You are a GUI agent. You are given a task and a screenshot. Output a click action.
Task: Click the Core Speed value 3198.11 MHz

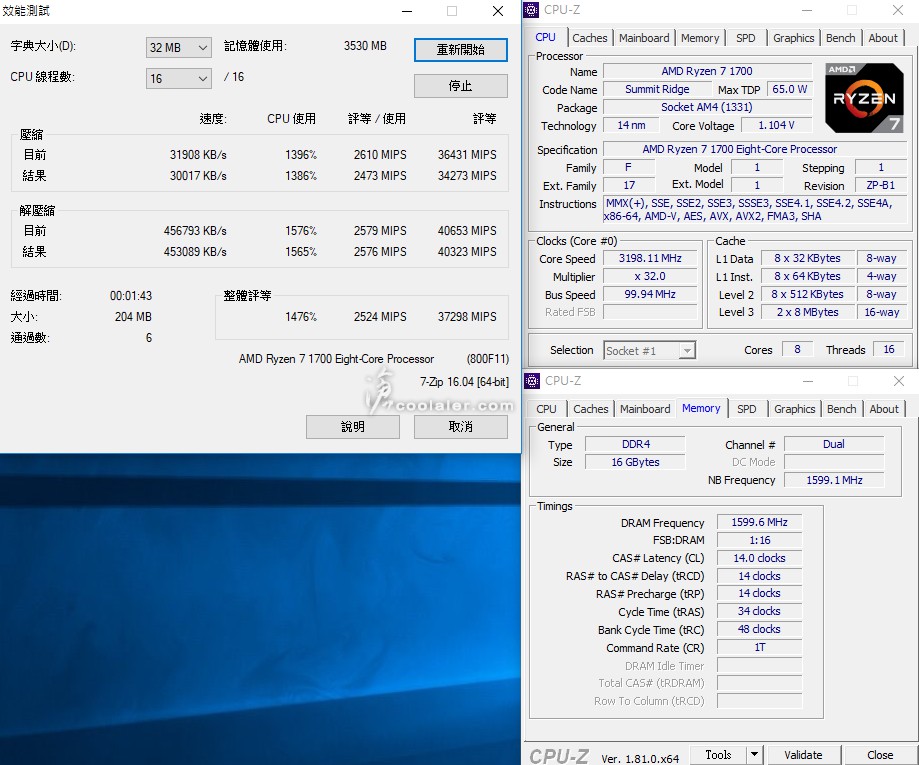click(650, 259)
